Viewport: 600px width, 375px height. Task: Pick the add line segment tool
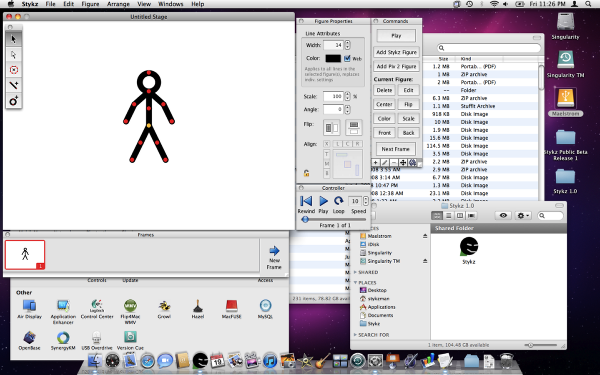pyautogui.click(x=14, y=85)
